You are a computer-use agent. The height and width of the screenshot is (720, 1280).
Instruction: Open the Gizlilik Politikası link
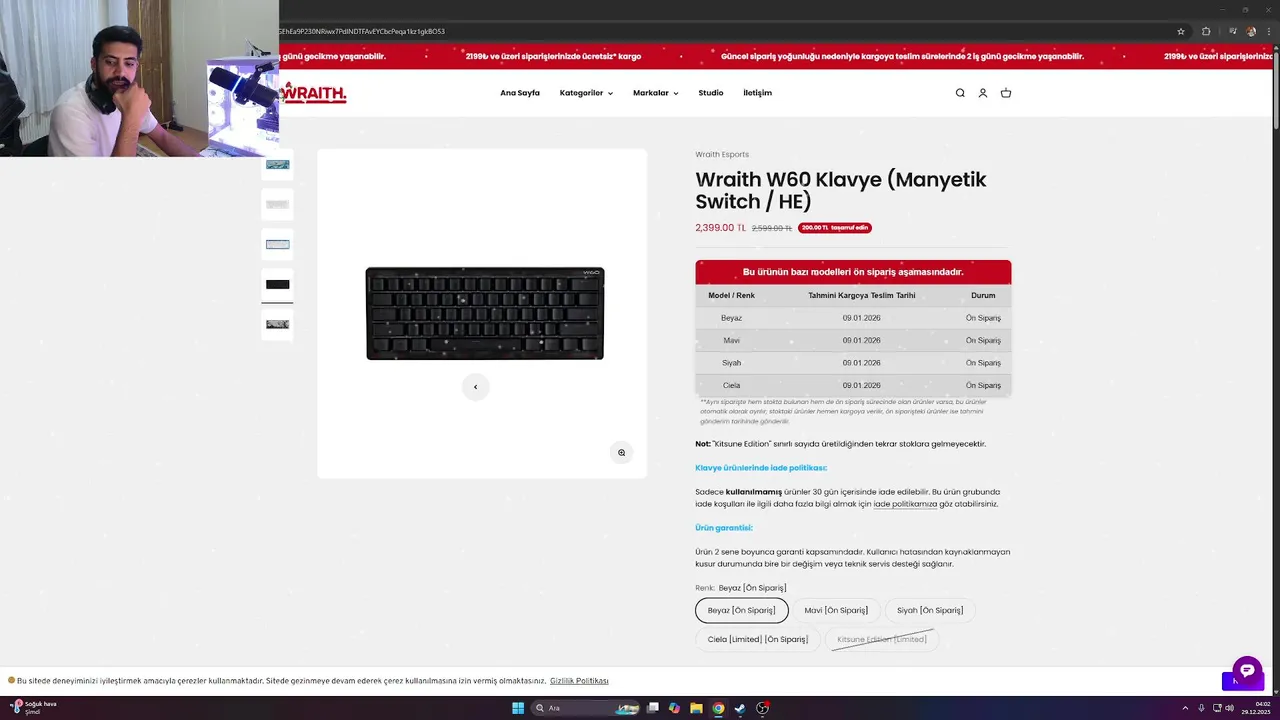pyautogui.click(x=579, y=681)
